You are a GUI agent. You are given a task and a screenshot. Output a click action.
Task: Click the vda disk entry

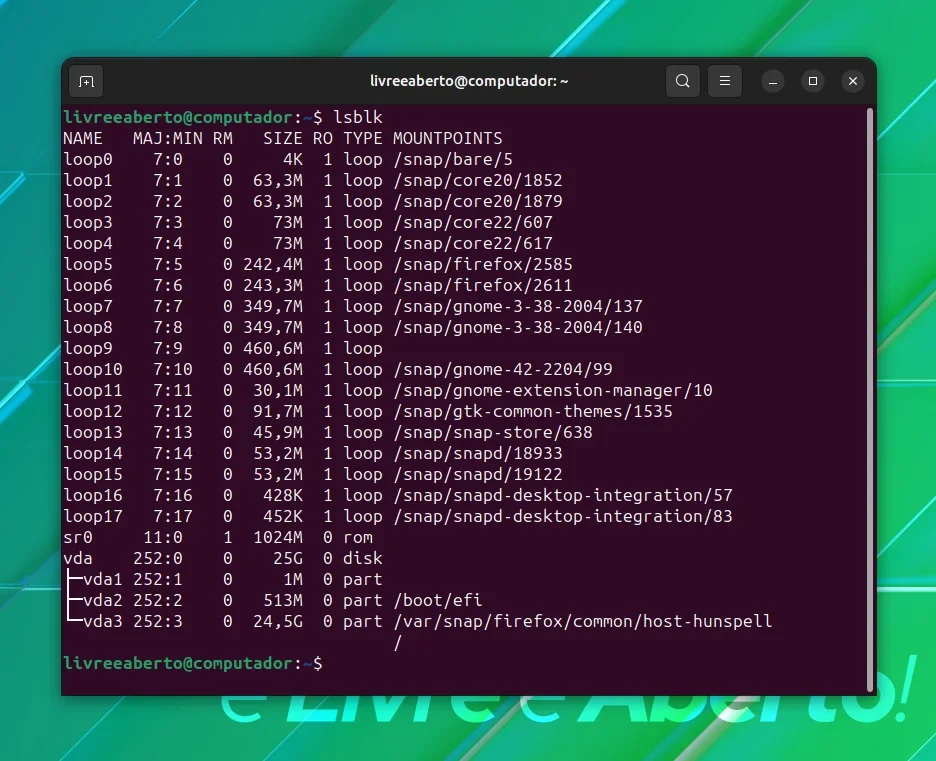(78, 559)
